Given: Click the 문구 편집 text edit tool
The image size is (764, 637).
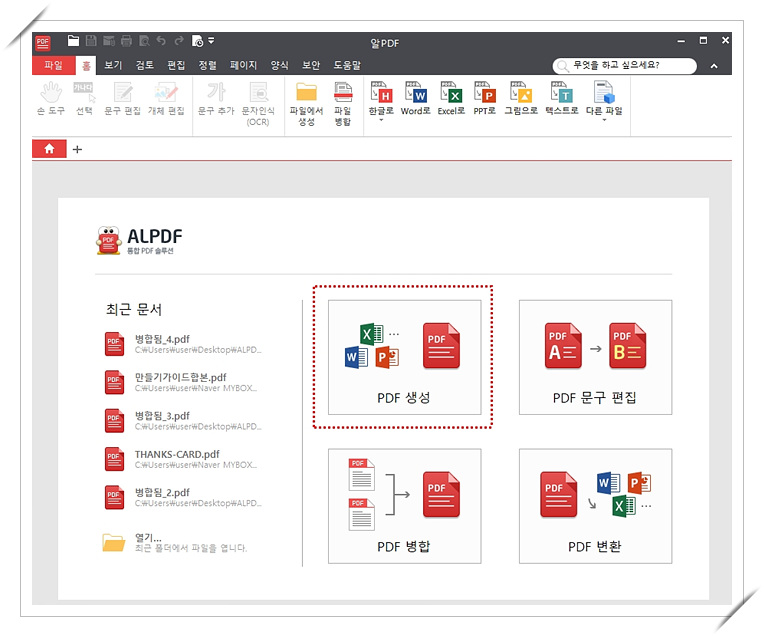Looking at the screenshot, I should 122,99.
